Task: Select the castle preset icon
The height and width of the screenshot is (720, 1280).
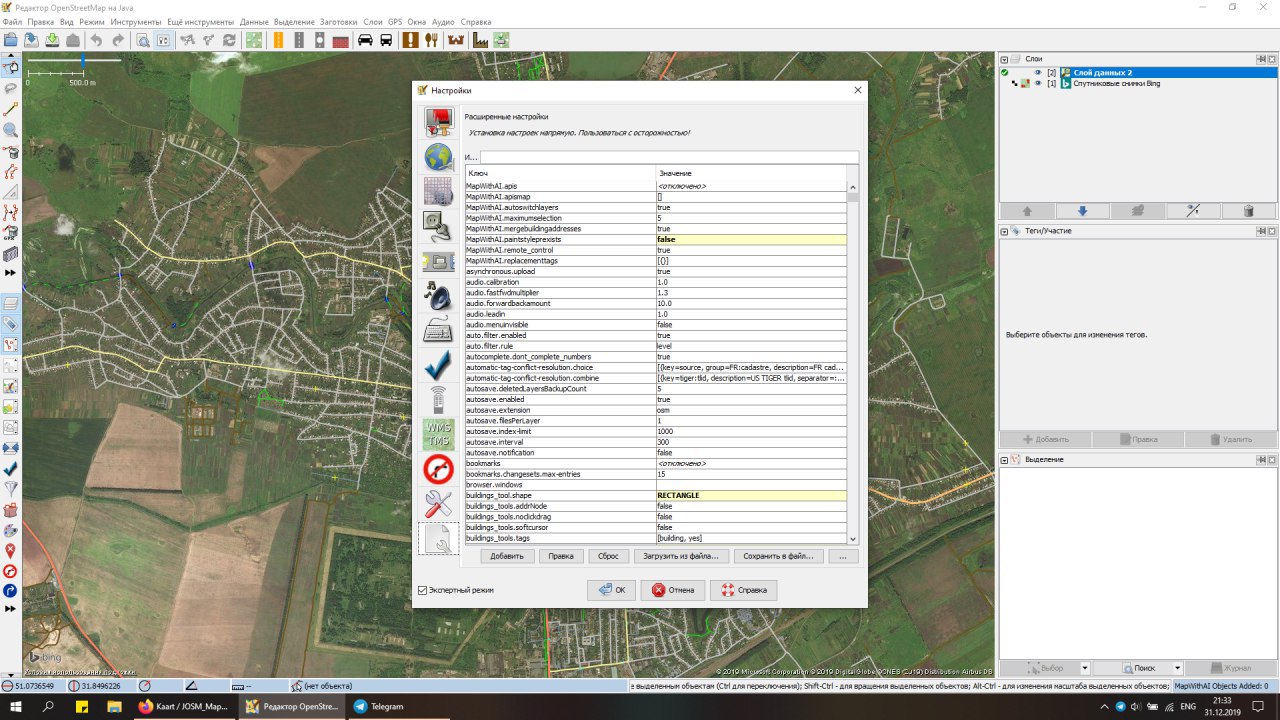Action: coord(457,40)
